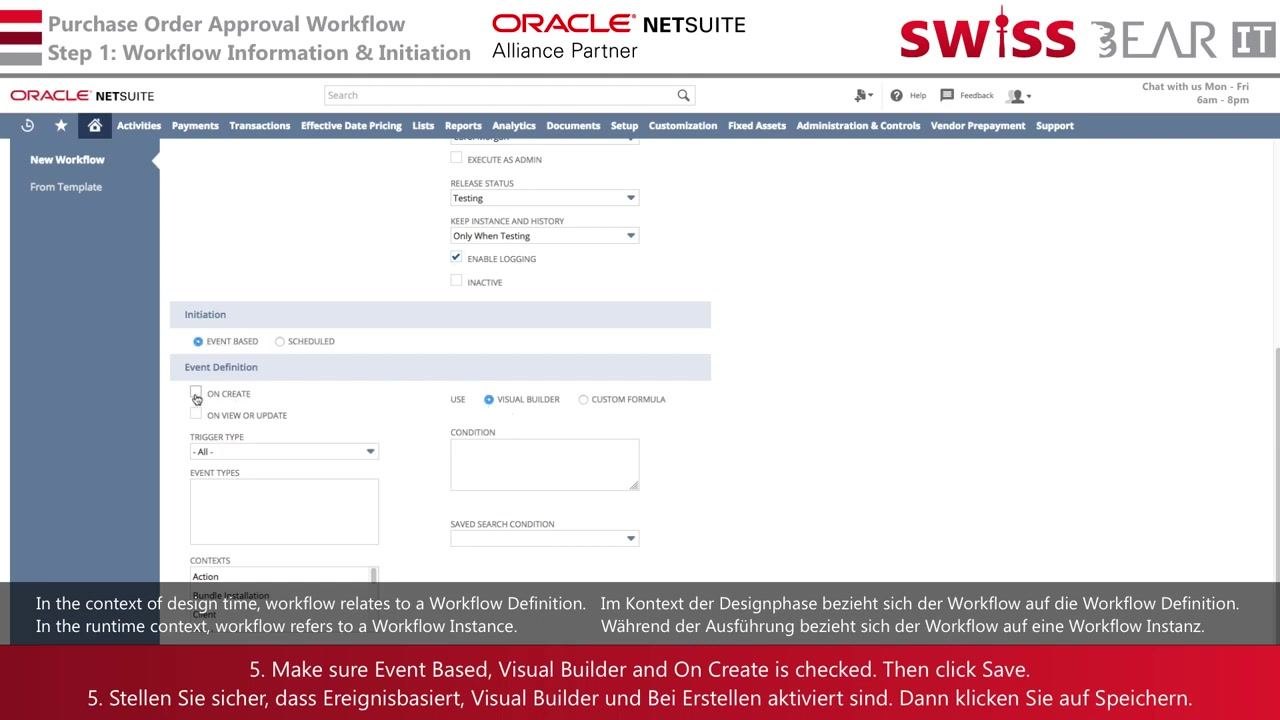Click the Feedback speech bubble icon
The image size is (1280, 720).
[x=947, y=95]
